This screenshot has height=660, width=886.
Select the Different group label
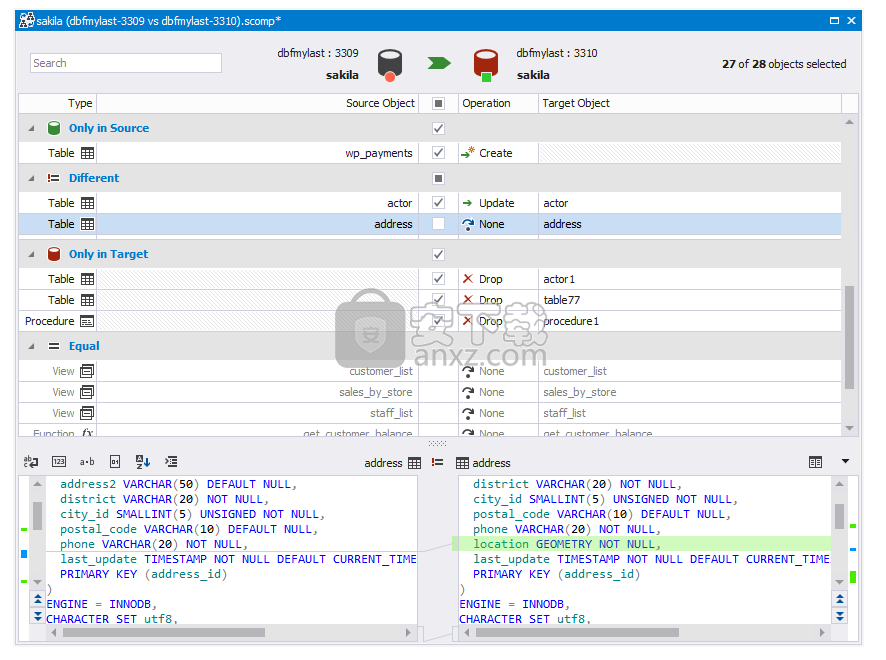point(94,178)
